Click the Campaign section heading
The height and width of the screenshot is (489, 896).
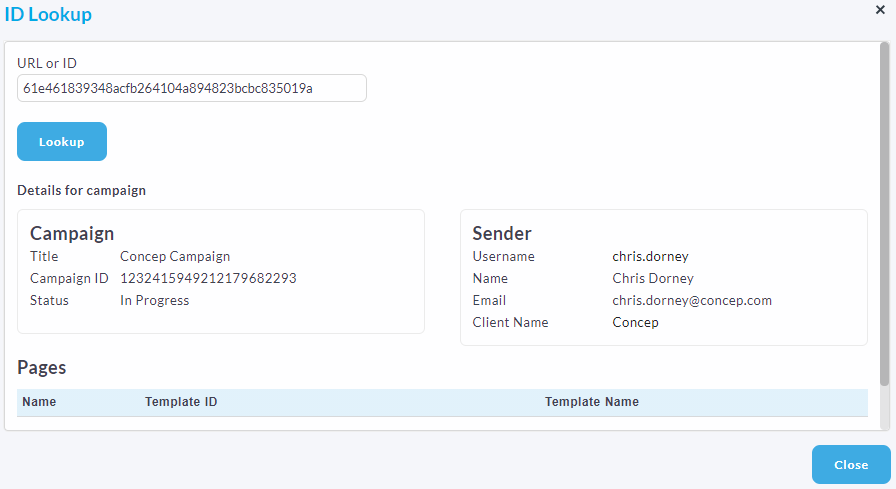point(72,233)
